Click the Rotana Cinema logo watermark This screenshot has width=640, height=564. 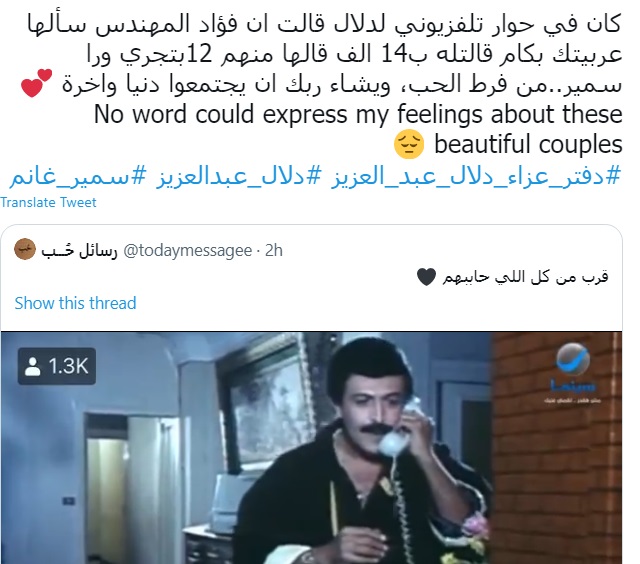click(x=573, y=373)
